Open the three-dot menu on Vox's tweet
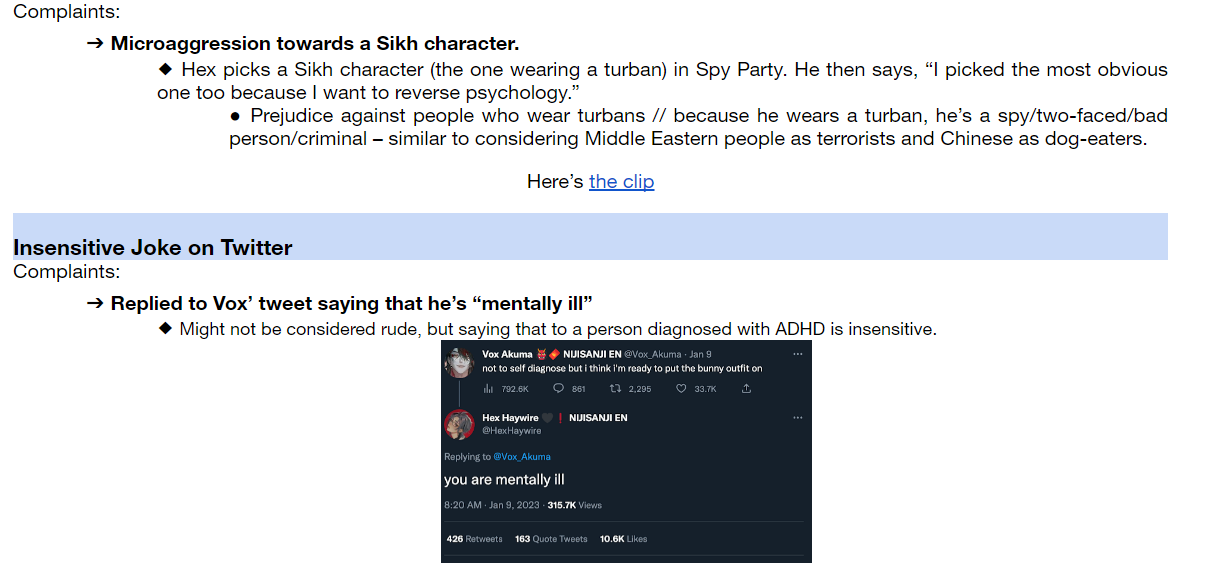Viewport: 1211px width, 563px height. click(797, 354)
